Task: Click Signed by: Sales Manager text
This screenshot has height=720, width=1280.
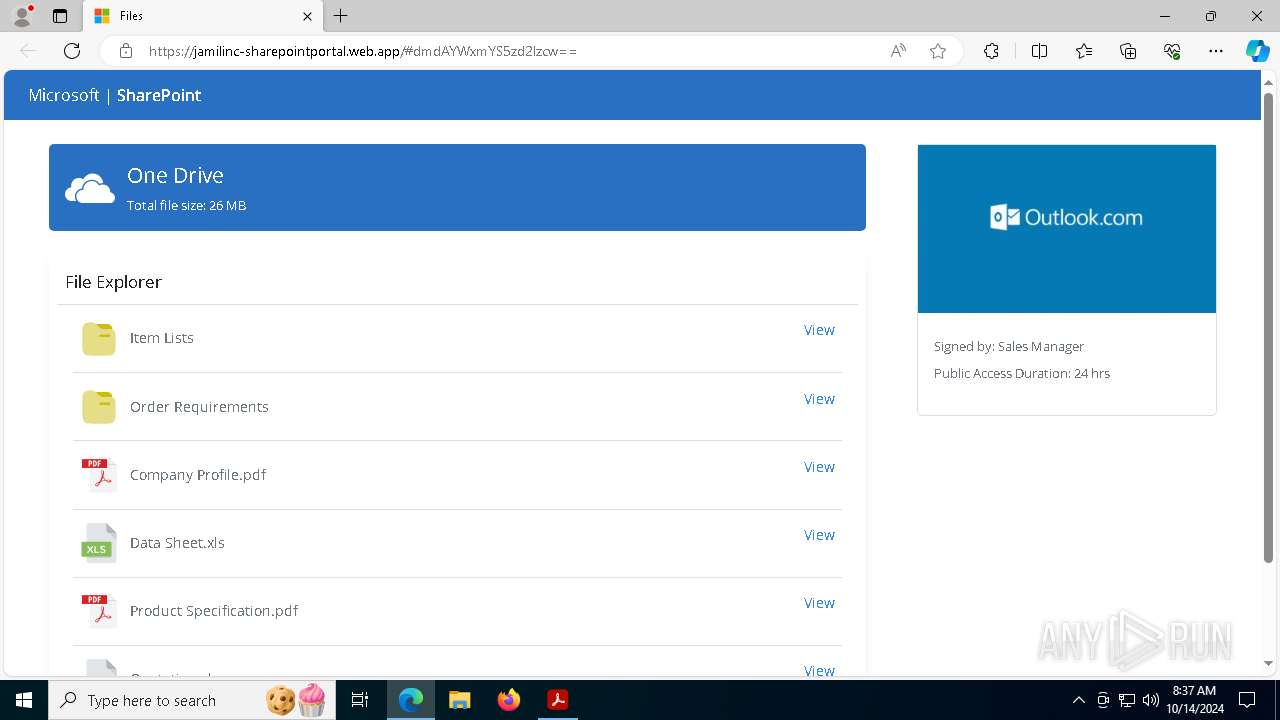Action: tap(1009, 346)
